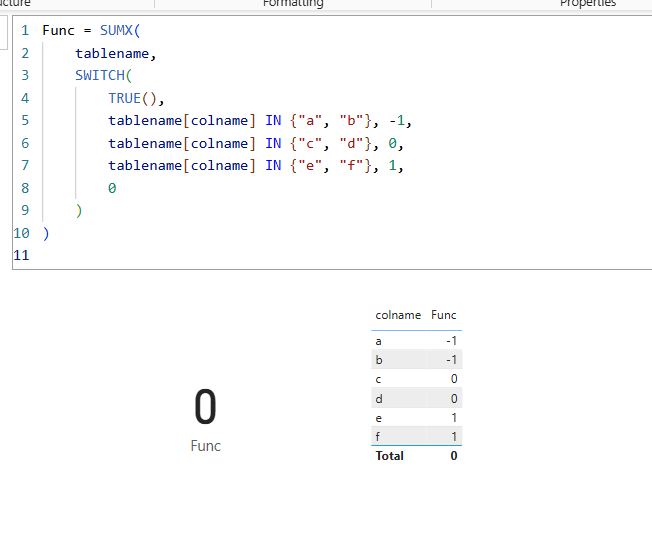Image resolution: width=652 pixels, height=559 pixels.
Task: Click the {"e", "f"} set on line 7
Action: click(331, 166)
